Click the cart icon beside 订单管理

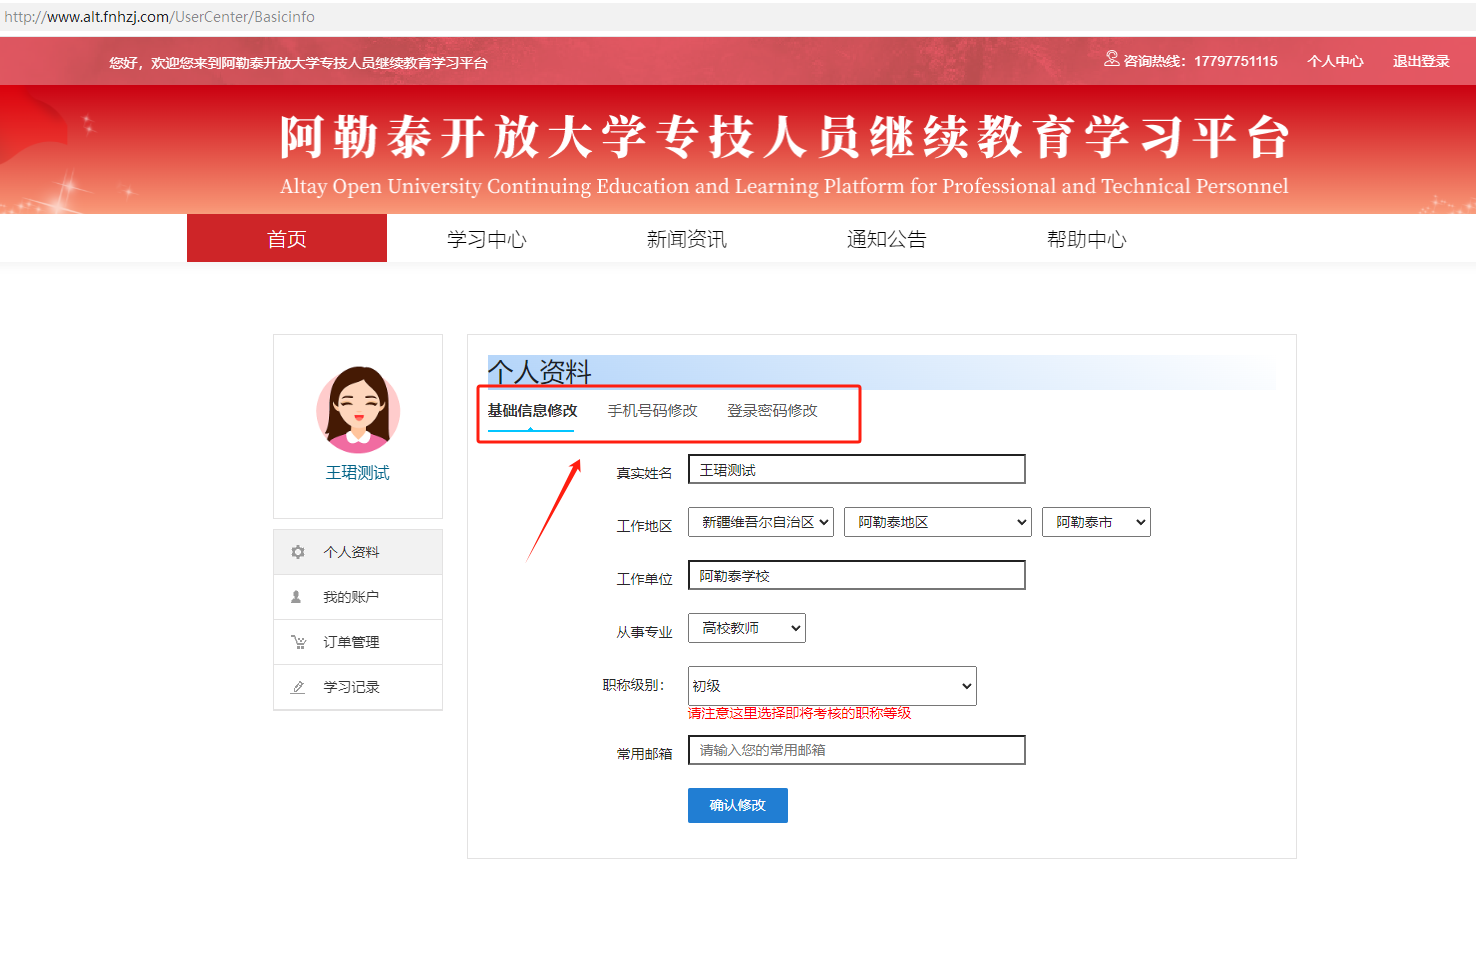[x=298, y=642]
